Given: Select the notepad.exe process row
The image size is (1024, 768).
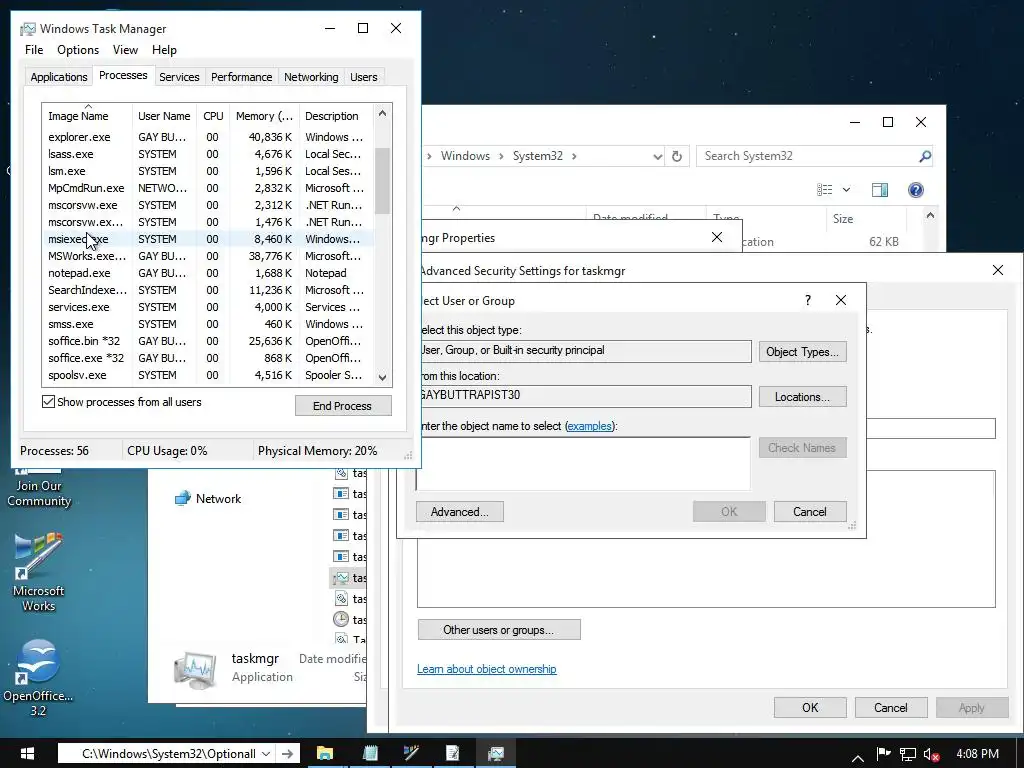Looking at the screenshot, I should click(x=208, y=273).
